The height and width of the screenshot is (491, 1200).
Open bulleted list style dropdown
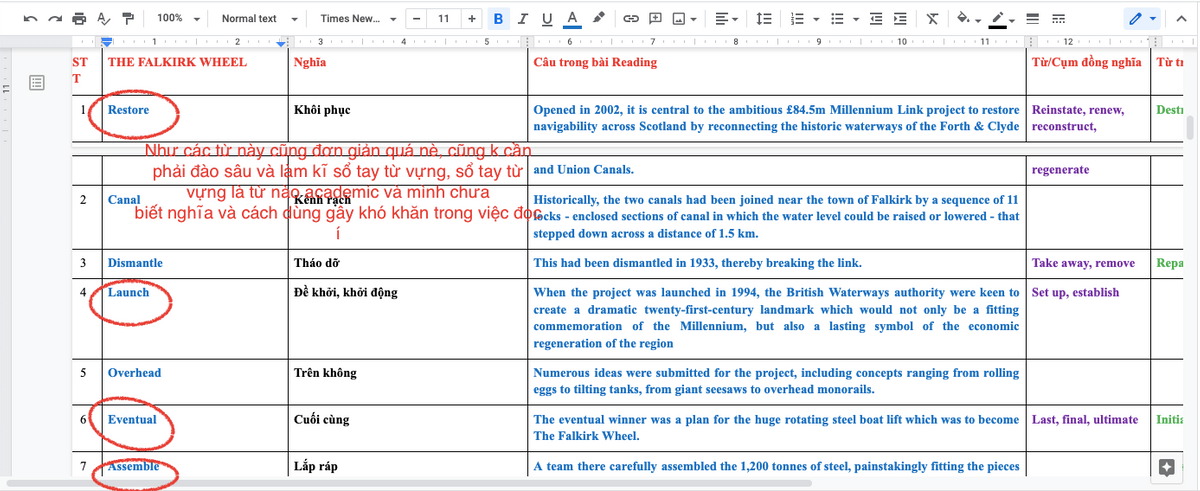click(x=856, y=18)
